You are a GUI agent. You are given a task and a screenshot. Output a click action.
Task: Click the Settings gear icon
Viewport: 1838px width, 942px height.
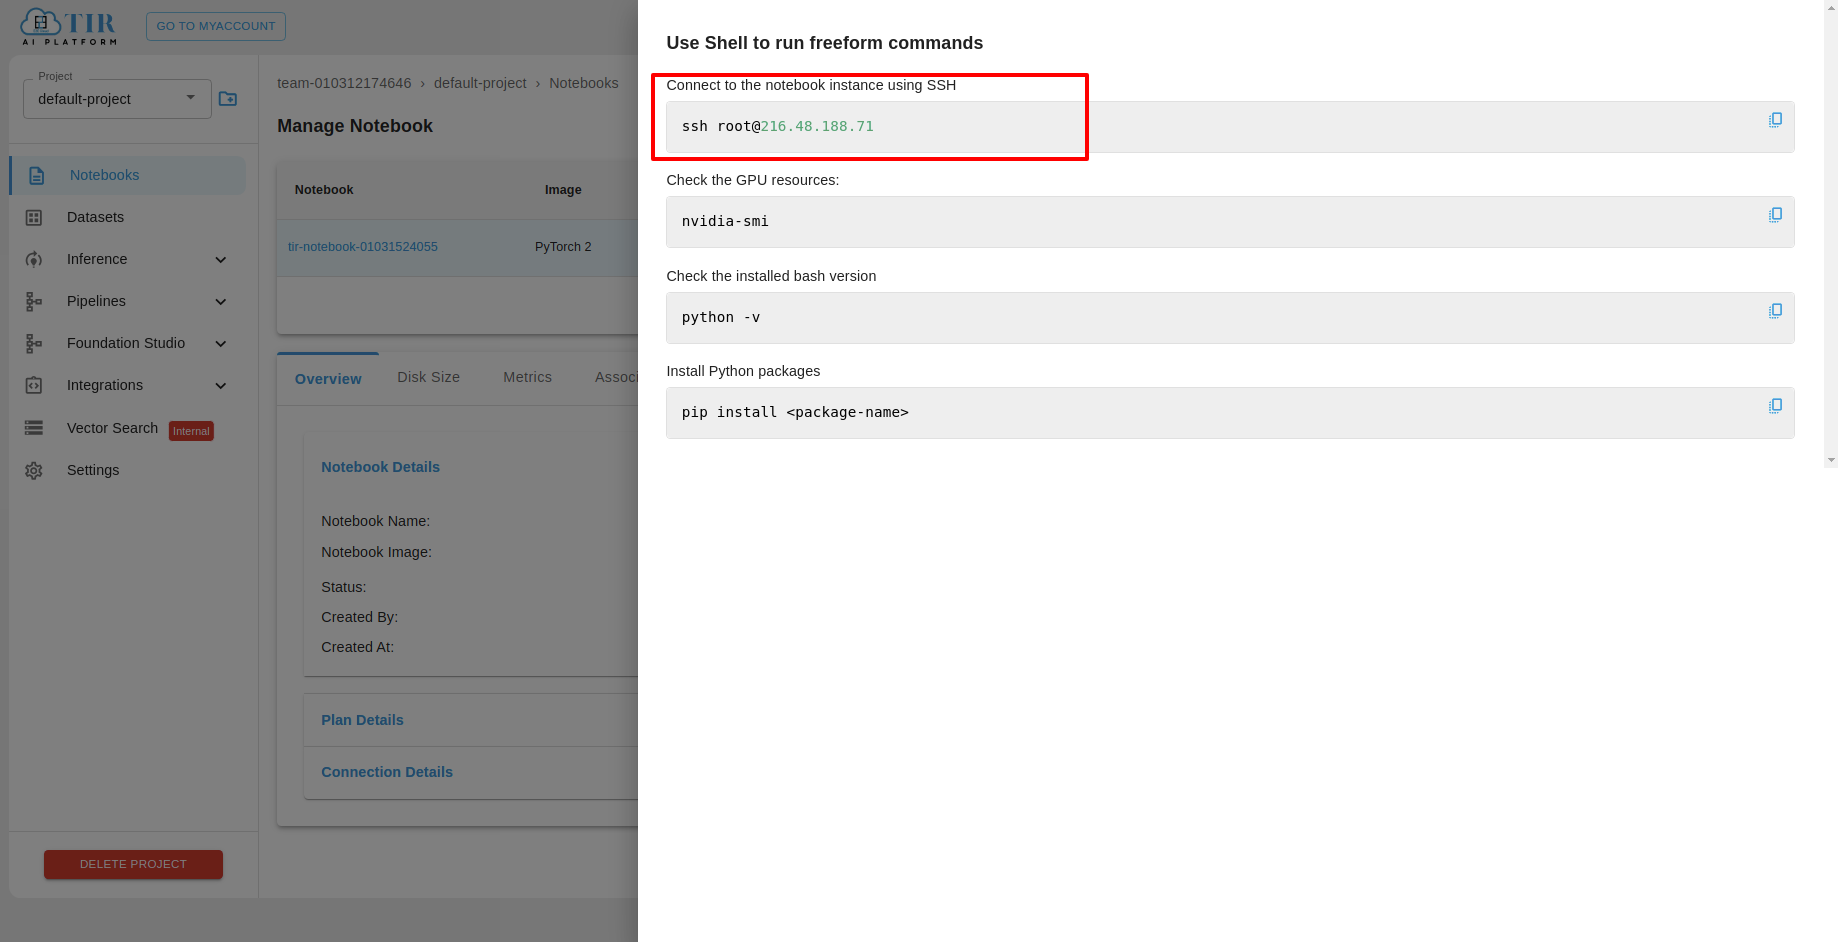(34, 471)
